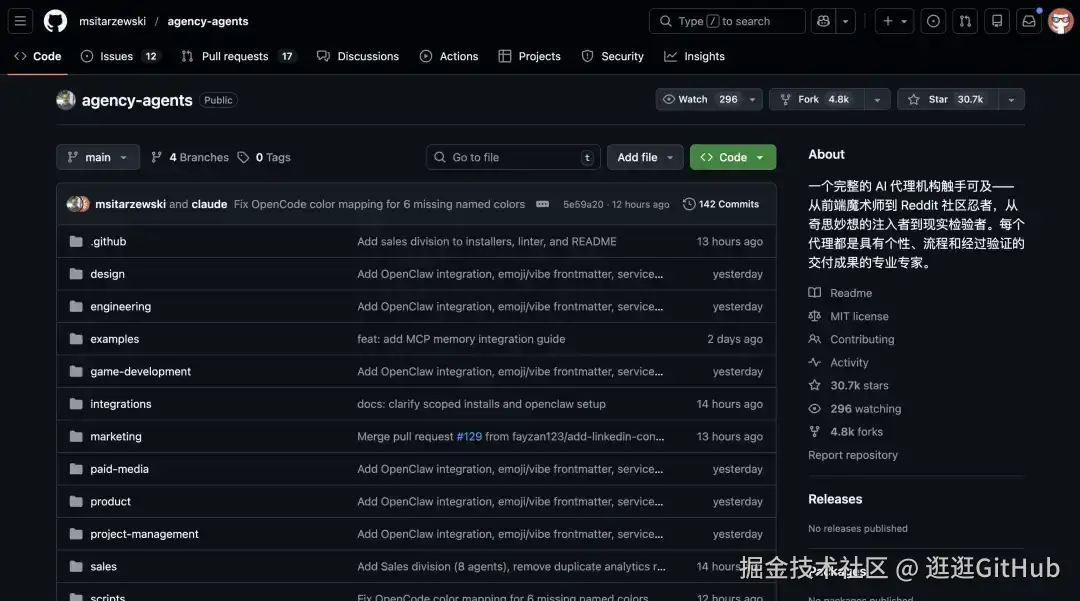Image resolution: width=1080 pixels, height=601 pixels.
Task: Open the integrations folder
Action: [x=121, y=404]
